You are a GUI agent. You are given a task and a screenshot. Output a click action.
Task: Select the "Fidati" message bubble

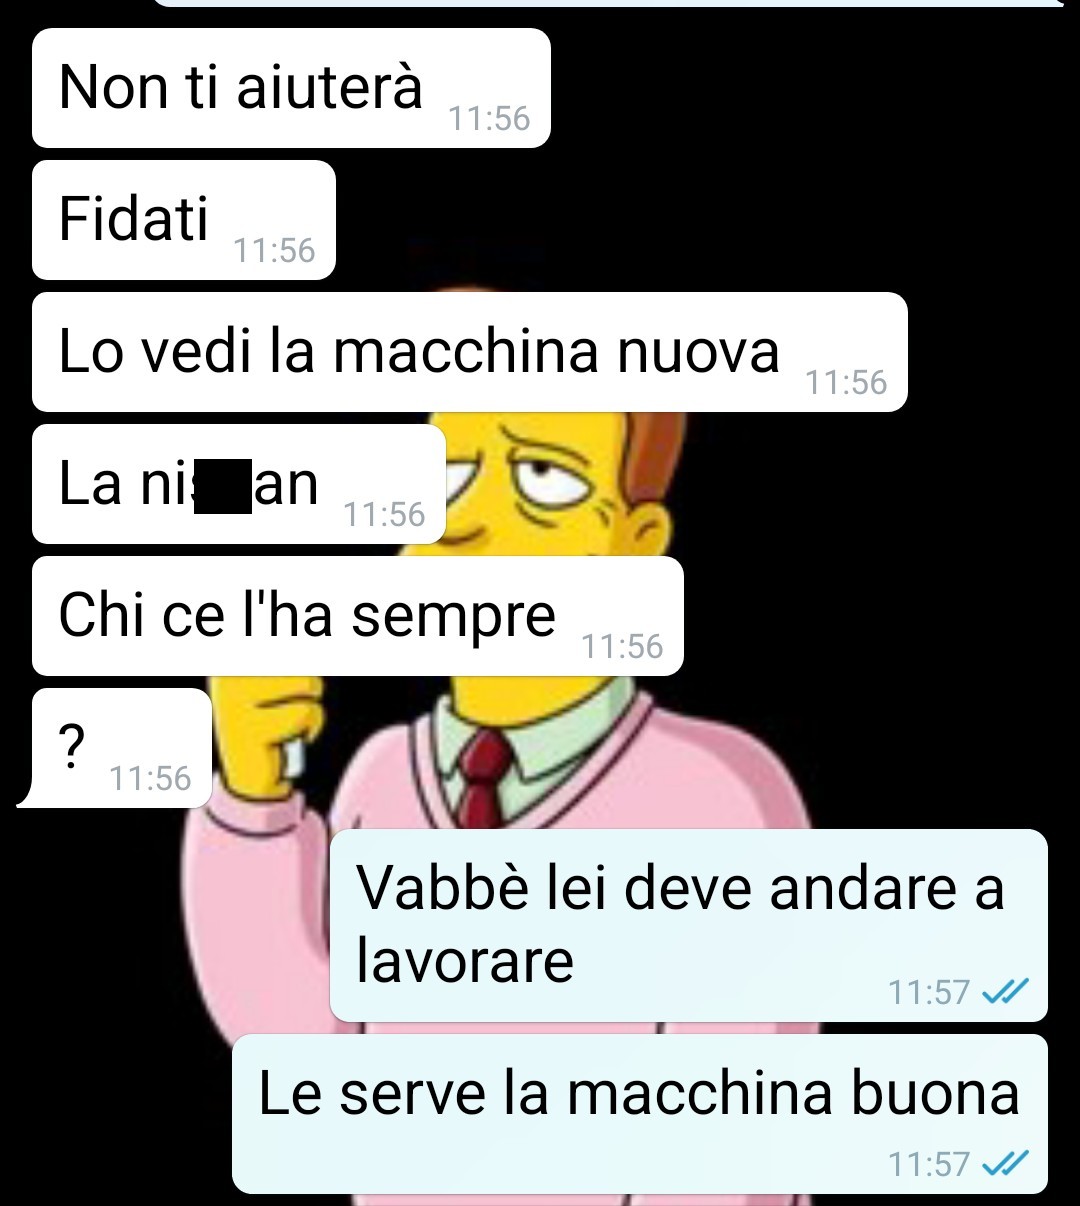click(184, 220)
